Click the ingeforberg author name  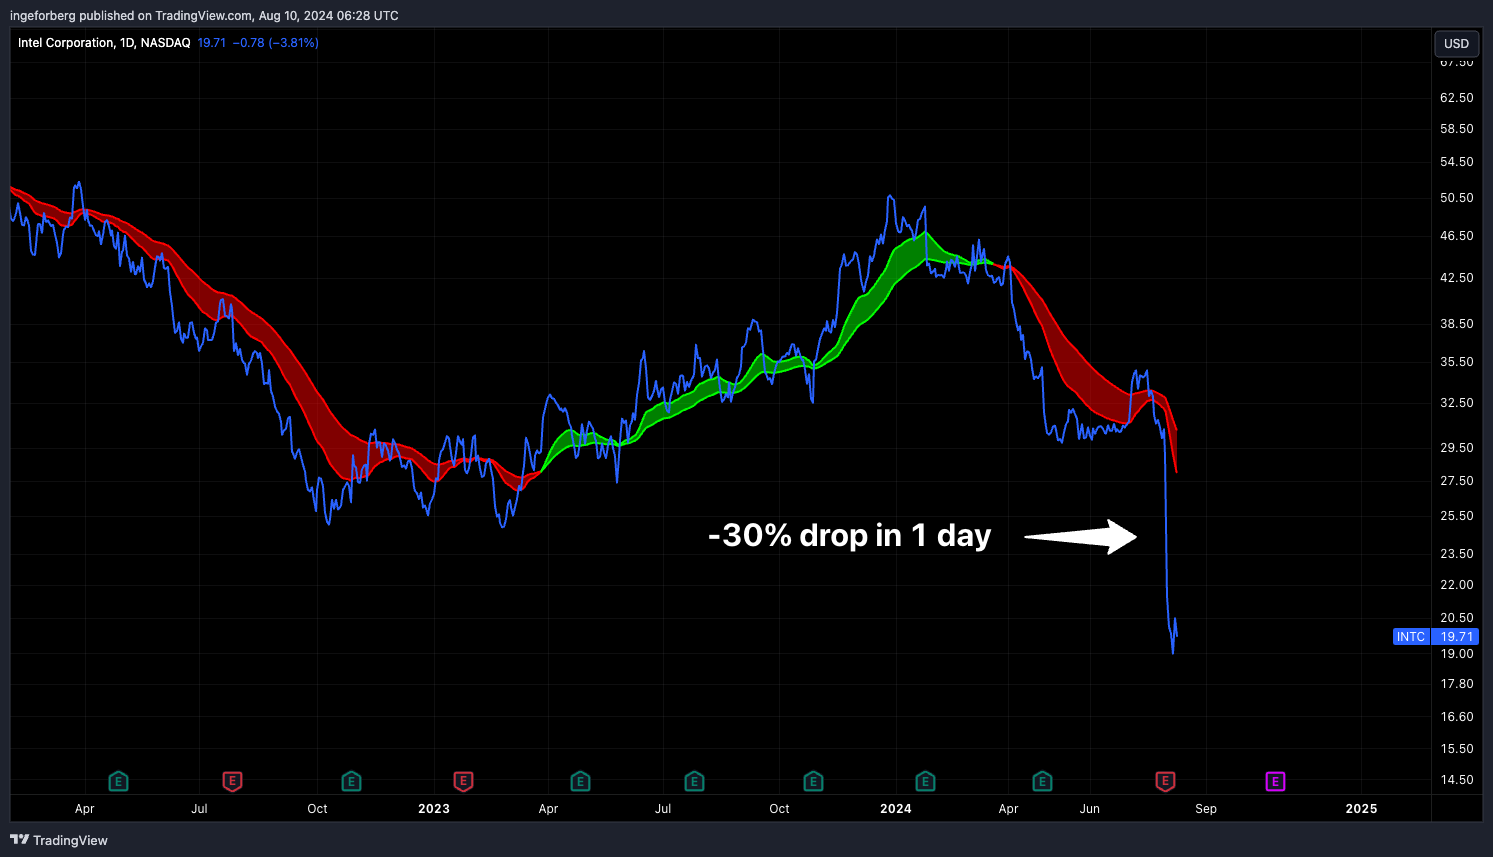click(44, 15)
